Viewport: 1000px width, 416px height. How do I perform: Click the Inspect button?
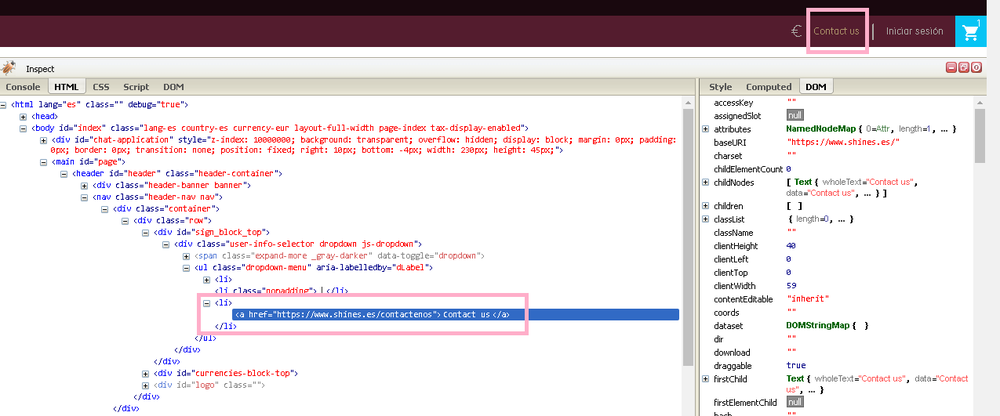click(40, 69)
